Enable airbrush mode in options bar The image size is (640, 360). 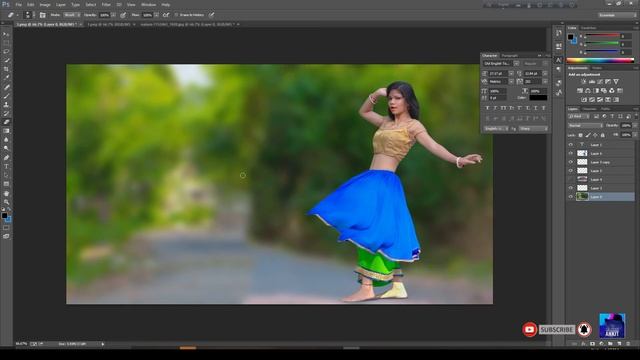(166, 15)
